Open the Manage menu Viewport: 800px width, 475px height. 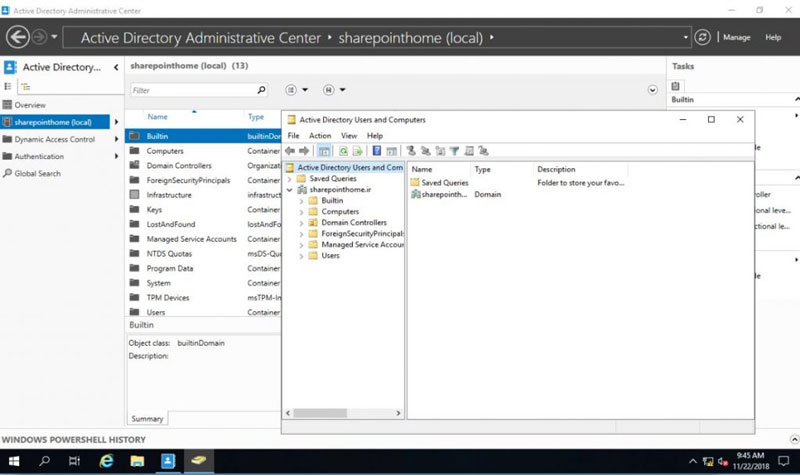(x=736, y=37)
